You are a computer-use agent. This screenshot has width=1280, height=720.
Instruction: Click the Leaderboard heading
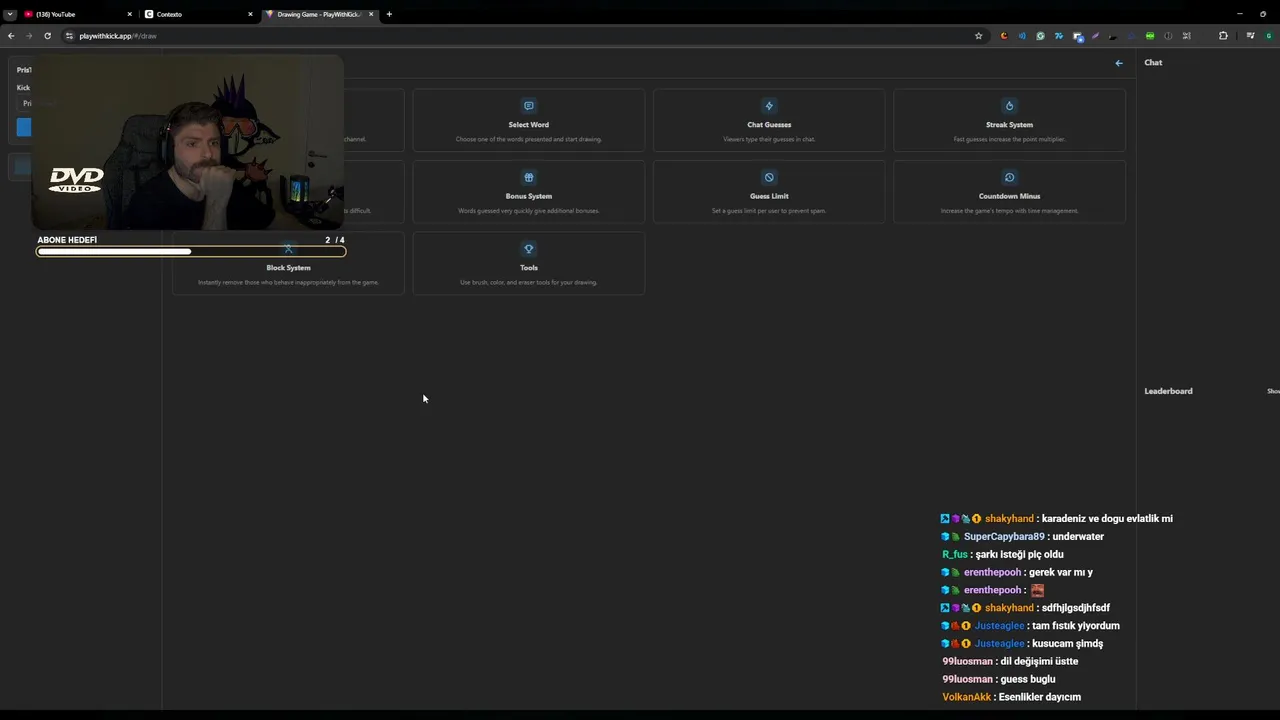point(1168,391)
